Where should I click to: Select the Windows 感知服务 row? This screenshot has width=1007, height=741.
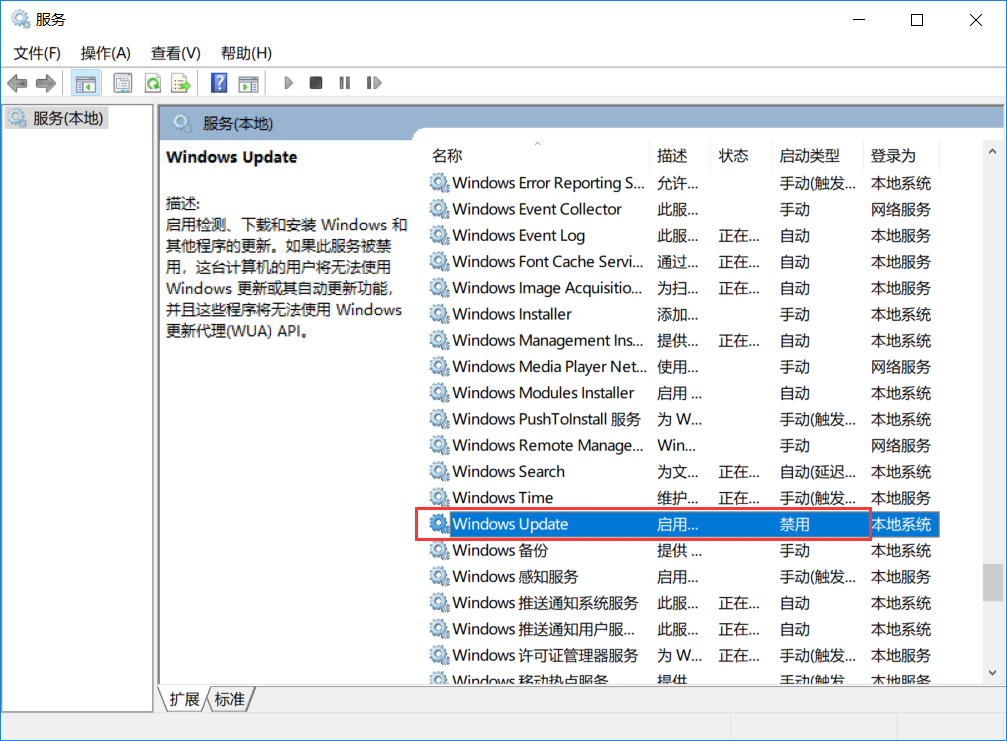[x=683, y=577]
